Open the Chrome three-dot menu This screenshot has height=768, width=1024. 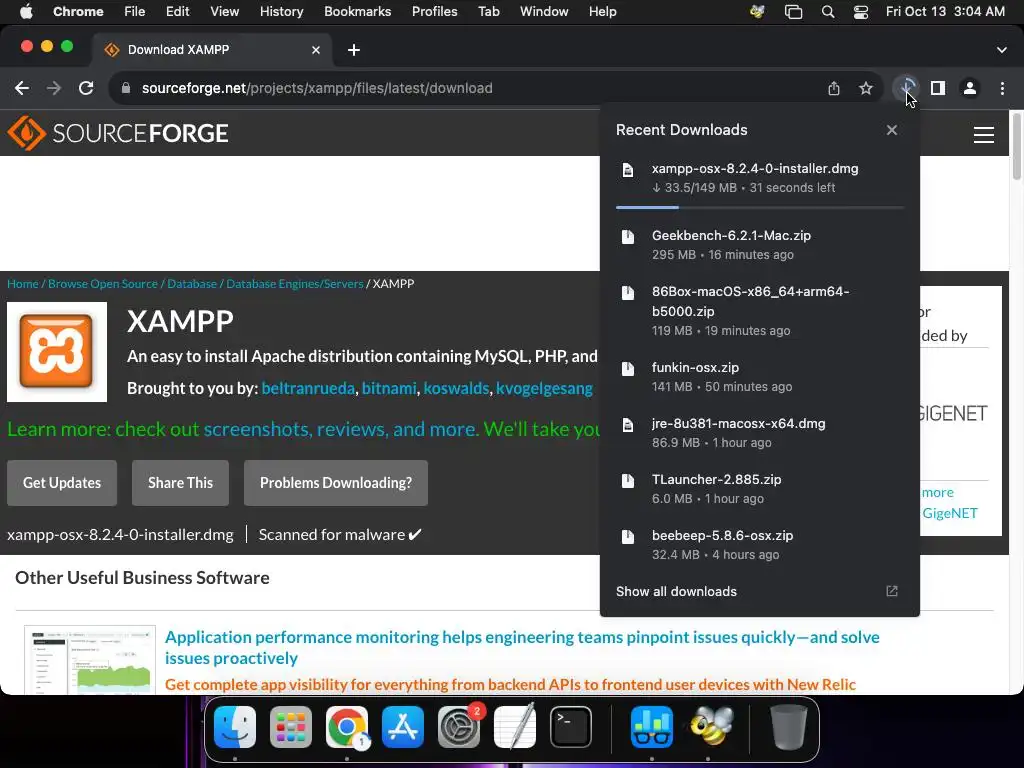[x=1002, y=88]
